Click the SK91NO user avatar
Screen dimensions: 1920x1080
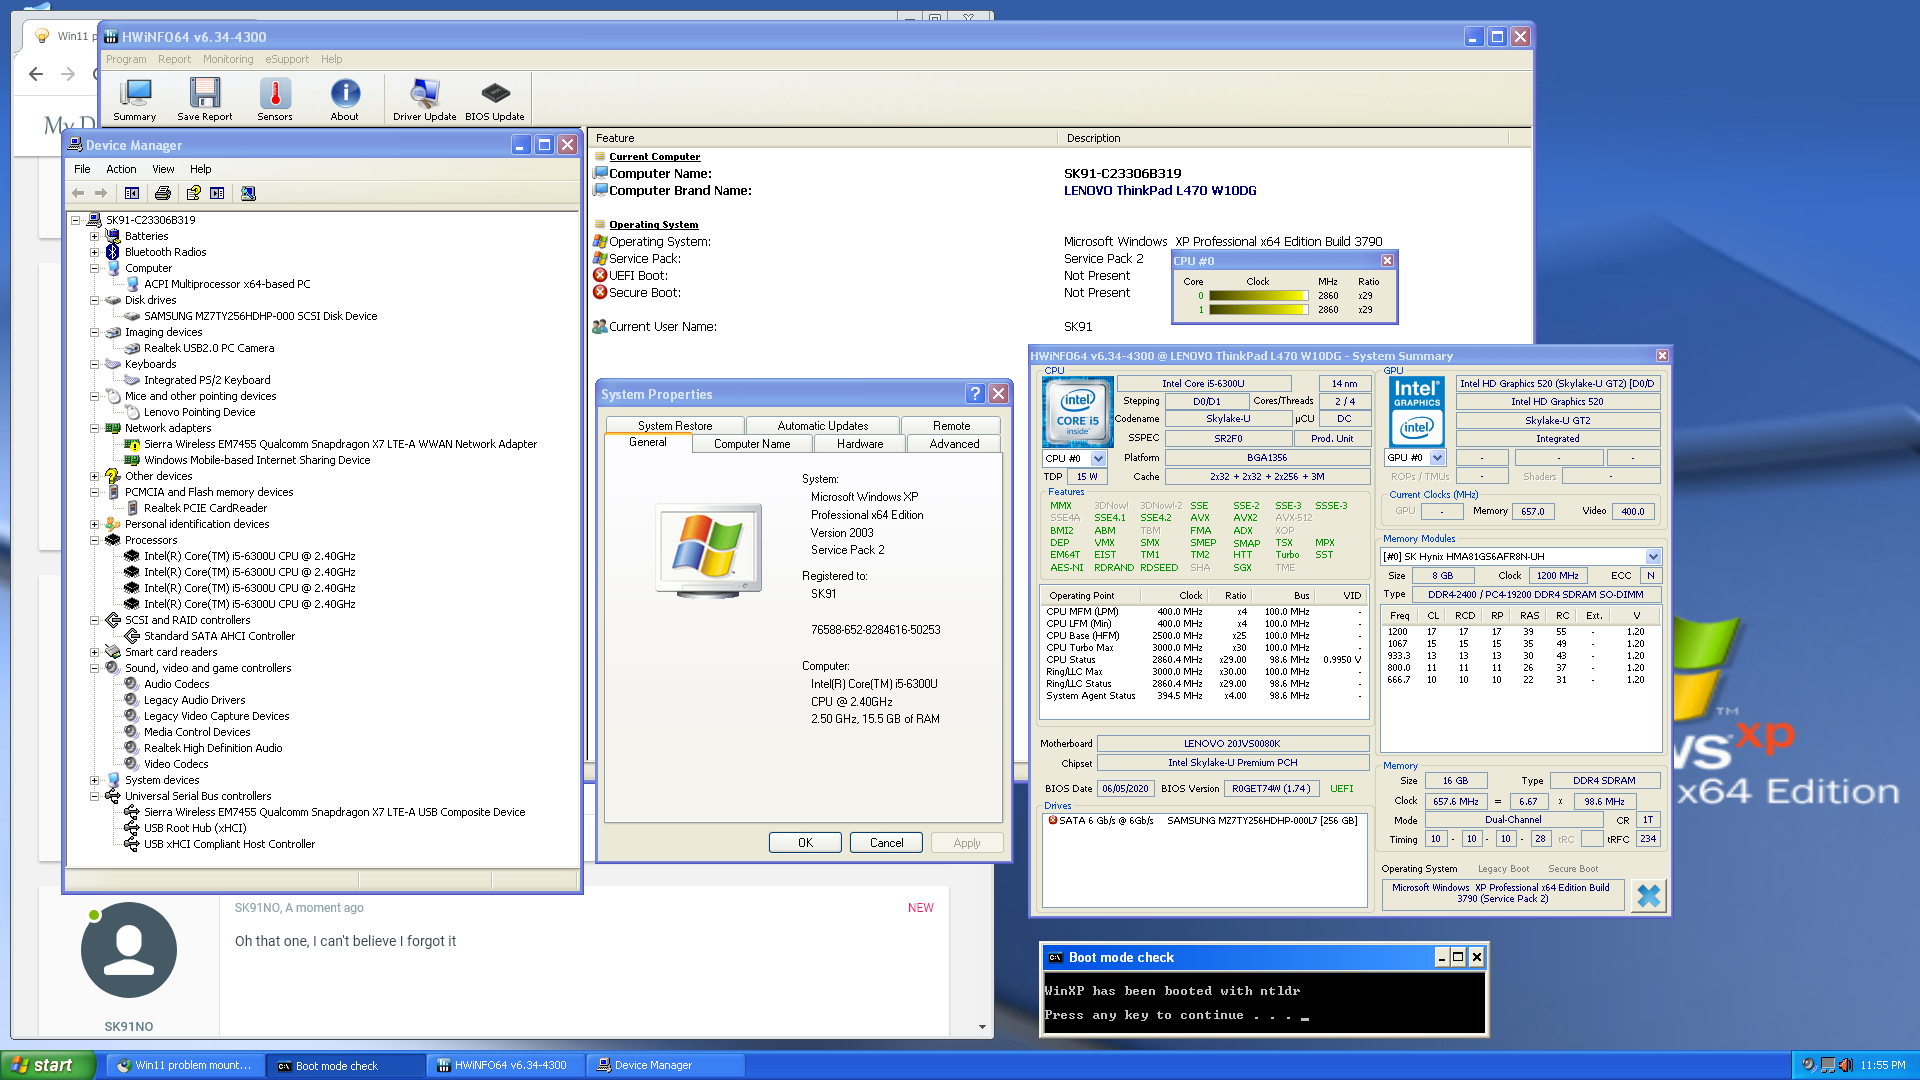129,950
